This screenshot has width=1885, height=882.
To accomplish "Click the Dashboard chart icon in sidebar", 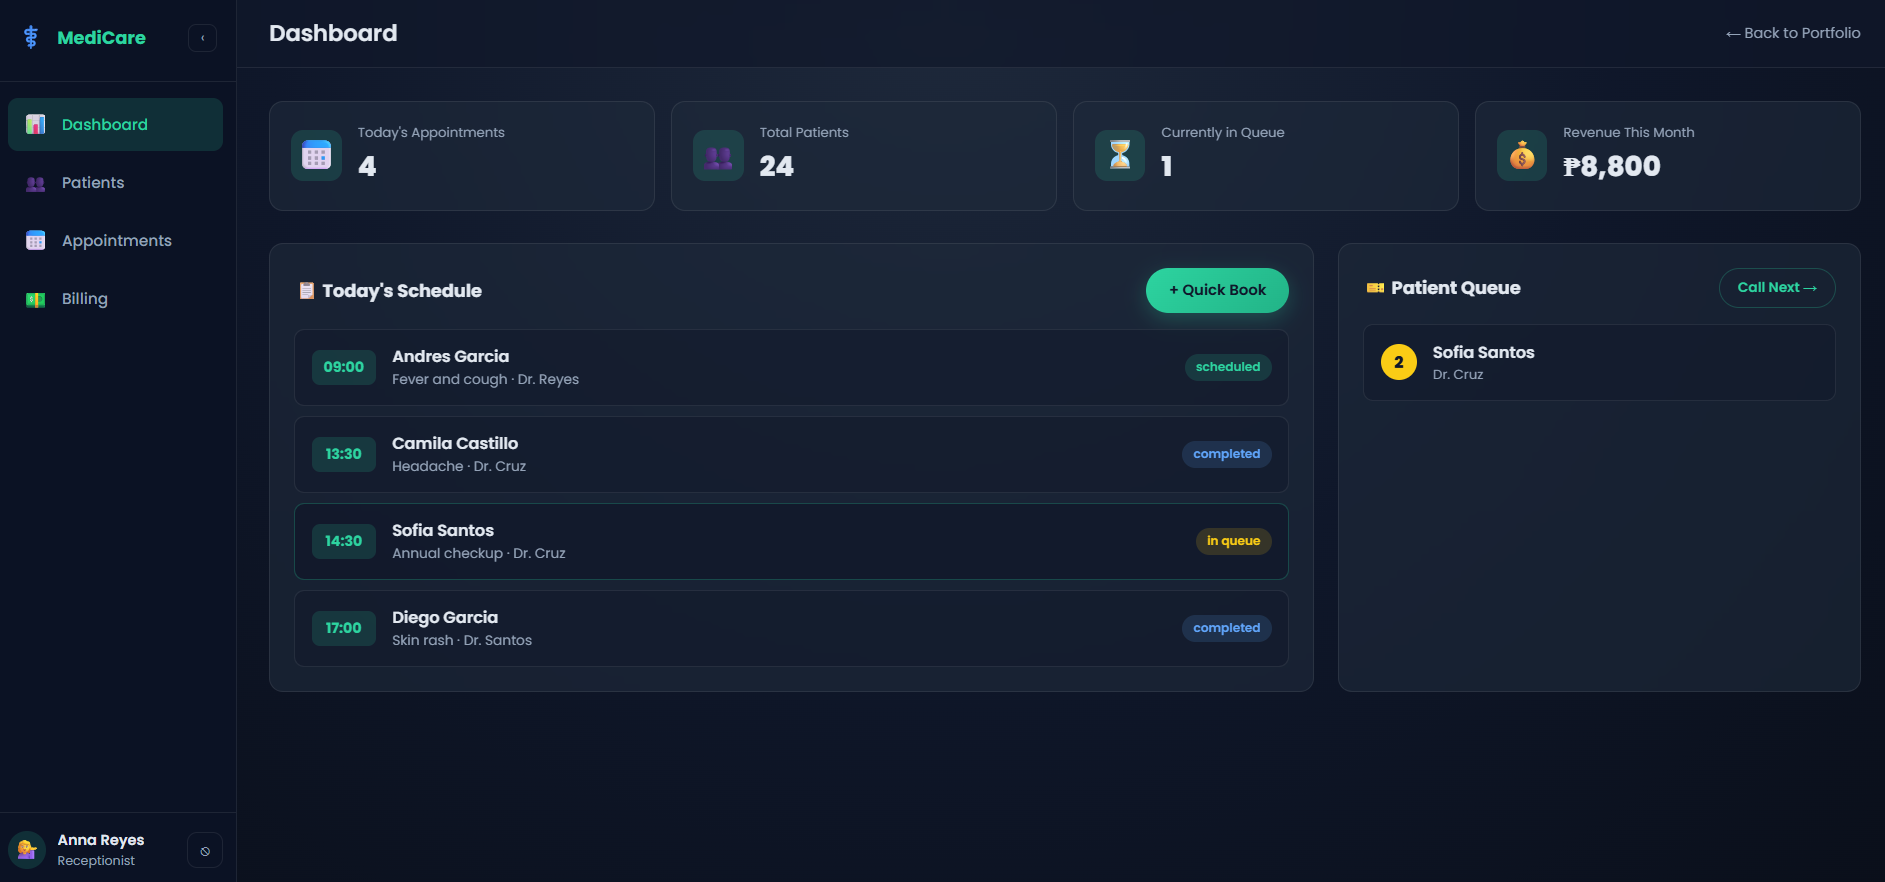I will pyautogui.click(x=36, y=124).
